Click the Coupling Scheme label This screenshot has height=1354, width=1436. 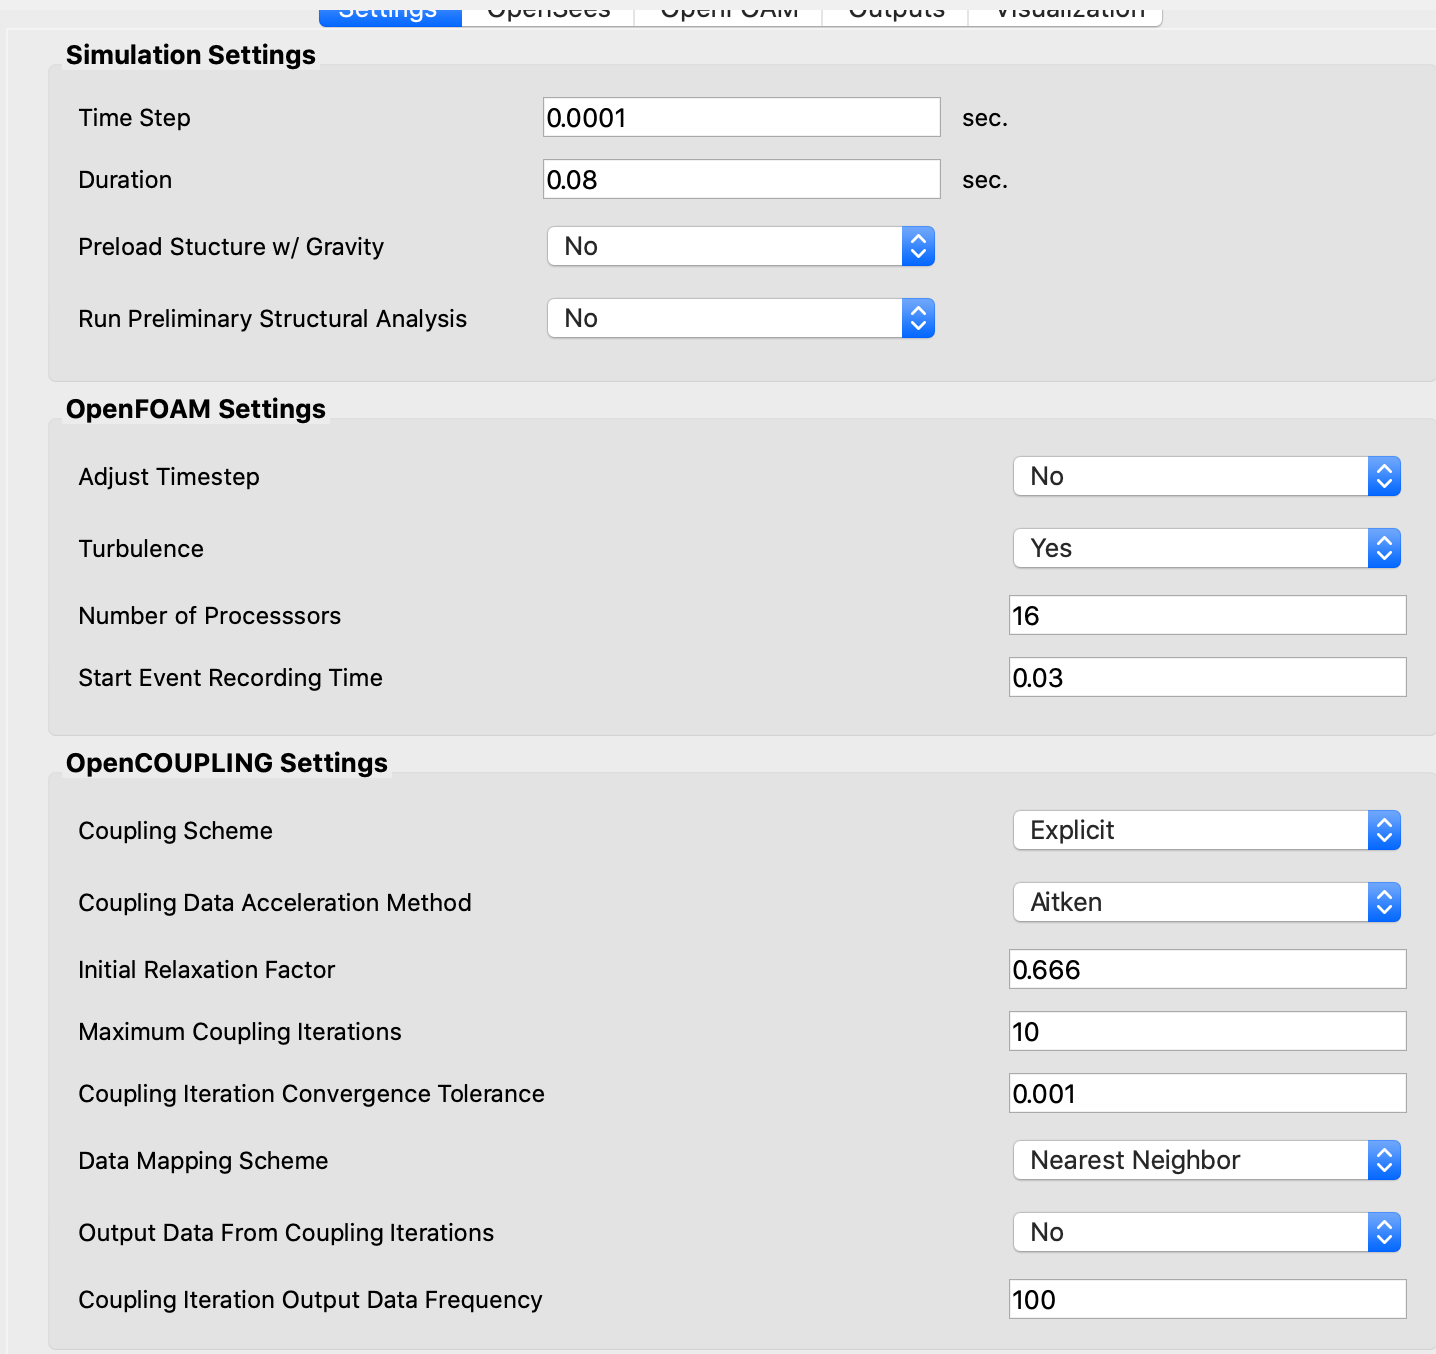point(176,831)
